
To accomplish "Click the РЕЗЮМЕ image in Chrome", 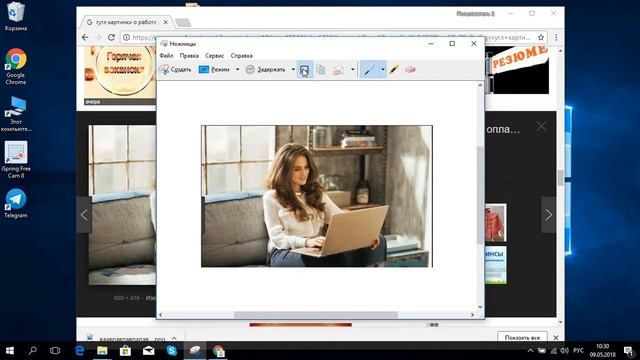I will [517, 70].
